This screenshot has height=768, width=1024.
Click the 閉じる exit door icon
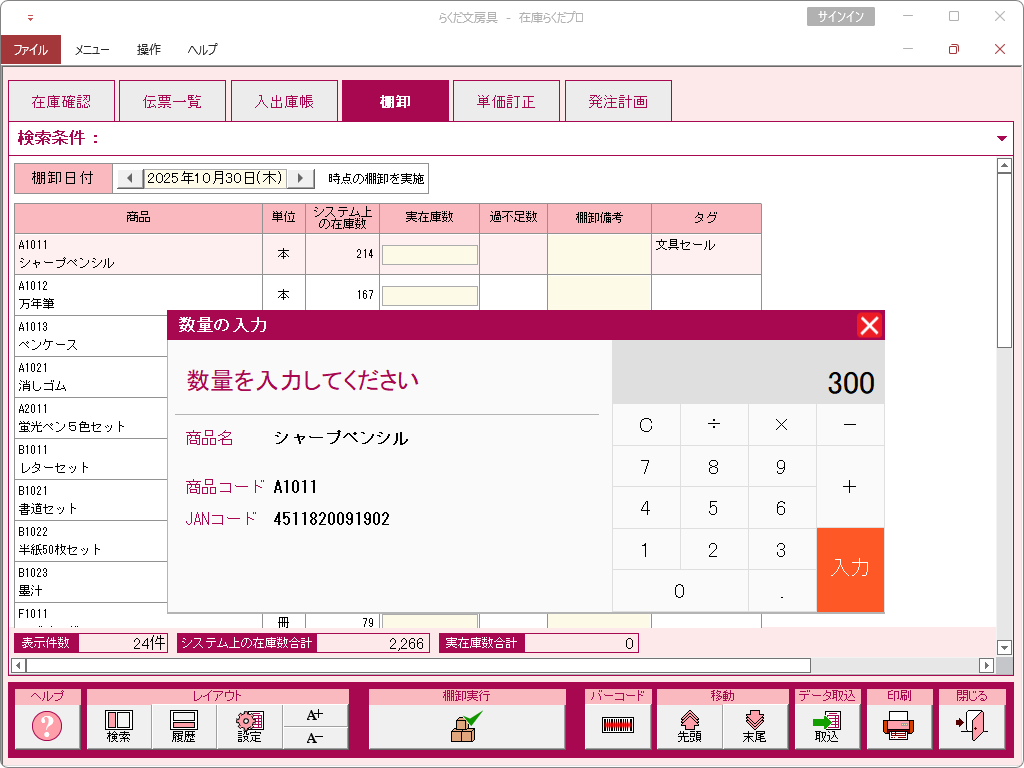pyautogui.click(x=971, y=726)
